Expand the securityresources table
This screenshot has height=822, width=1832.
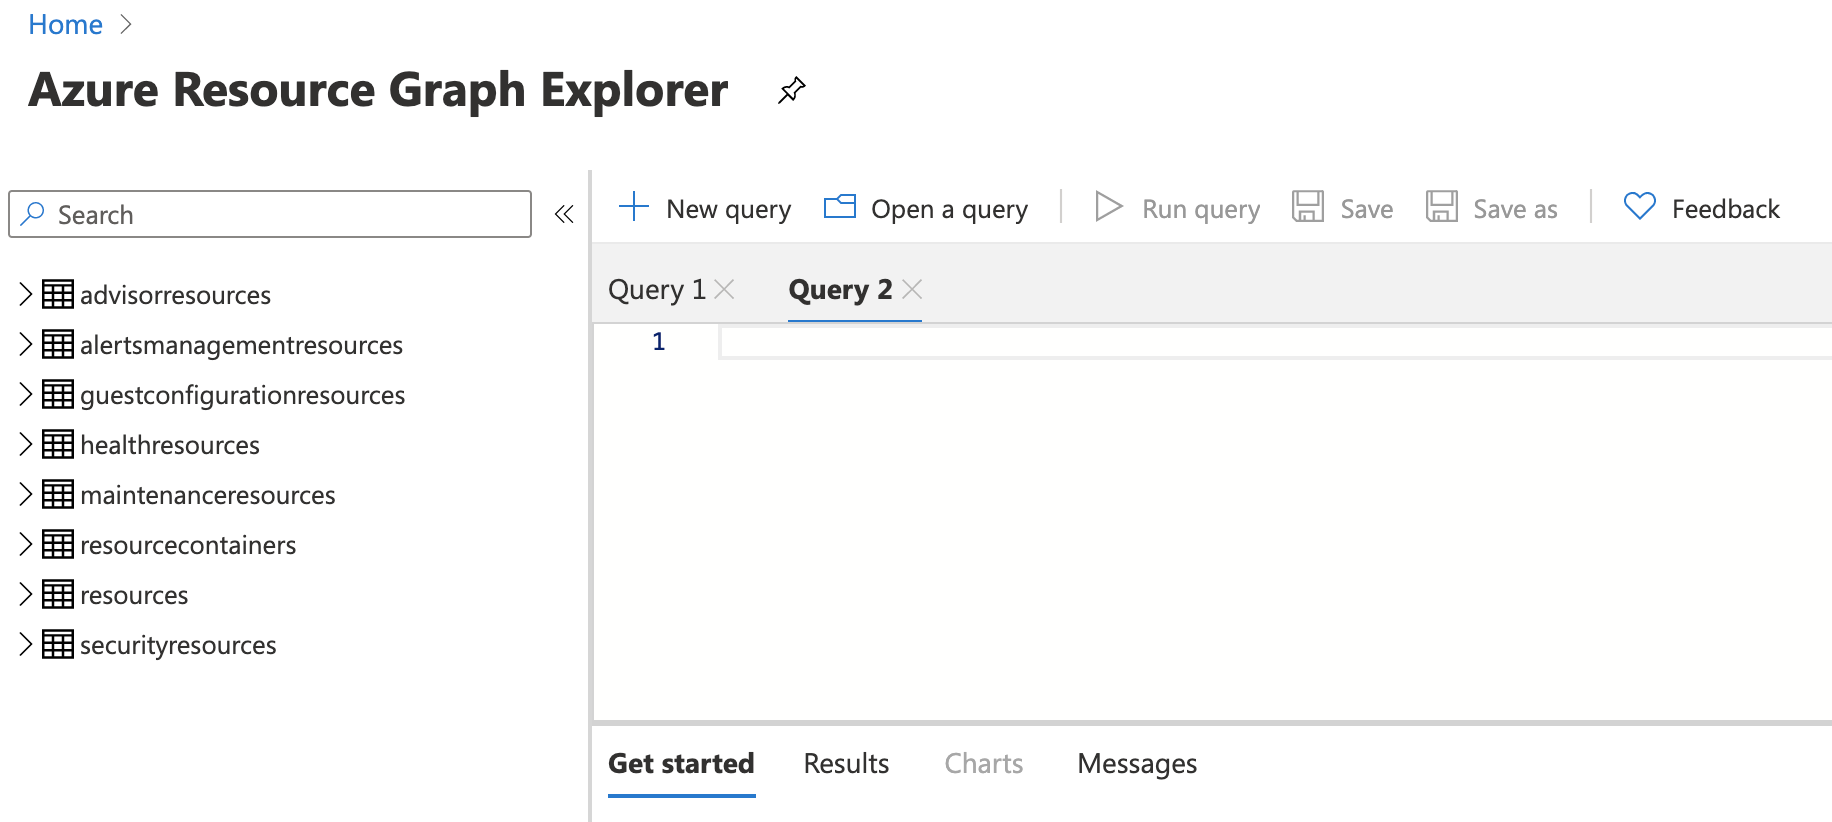click(26, 644)
